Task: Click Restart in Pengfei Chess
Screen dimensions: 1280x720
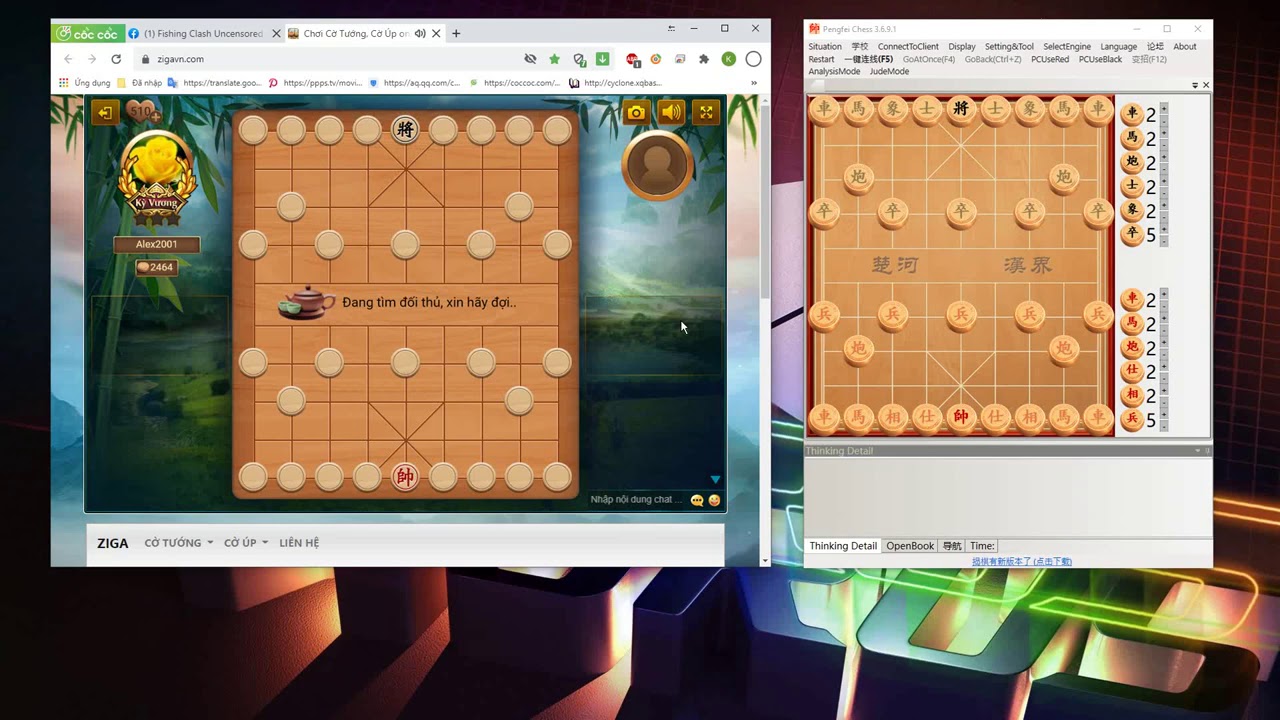Action: [821, 59]
